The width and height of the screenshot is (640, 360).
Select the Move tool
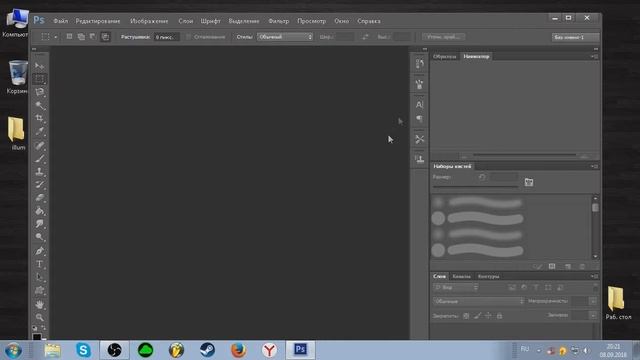[40, 66]
